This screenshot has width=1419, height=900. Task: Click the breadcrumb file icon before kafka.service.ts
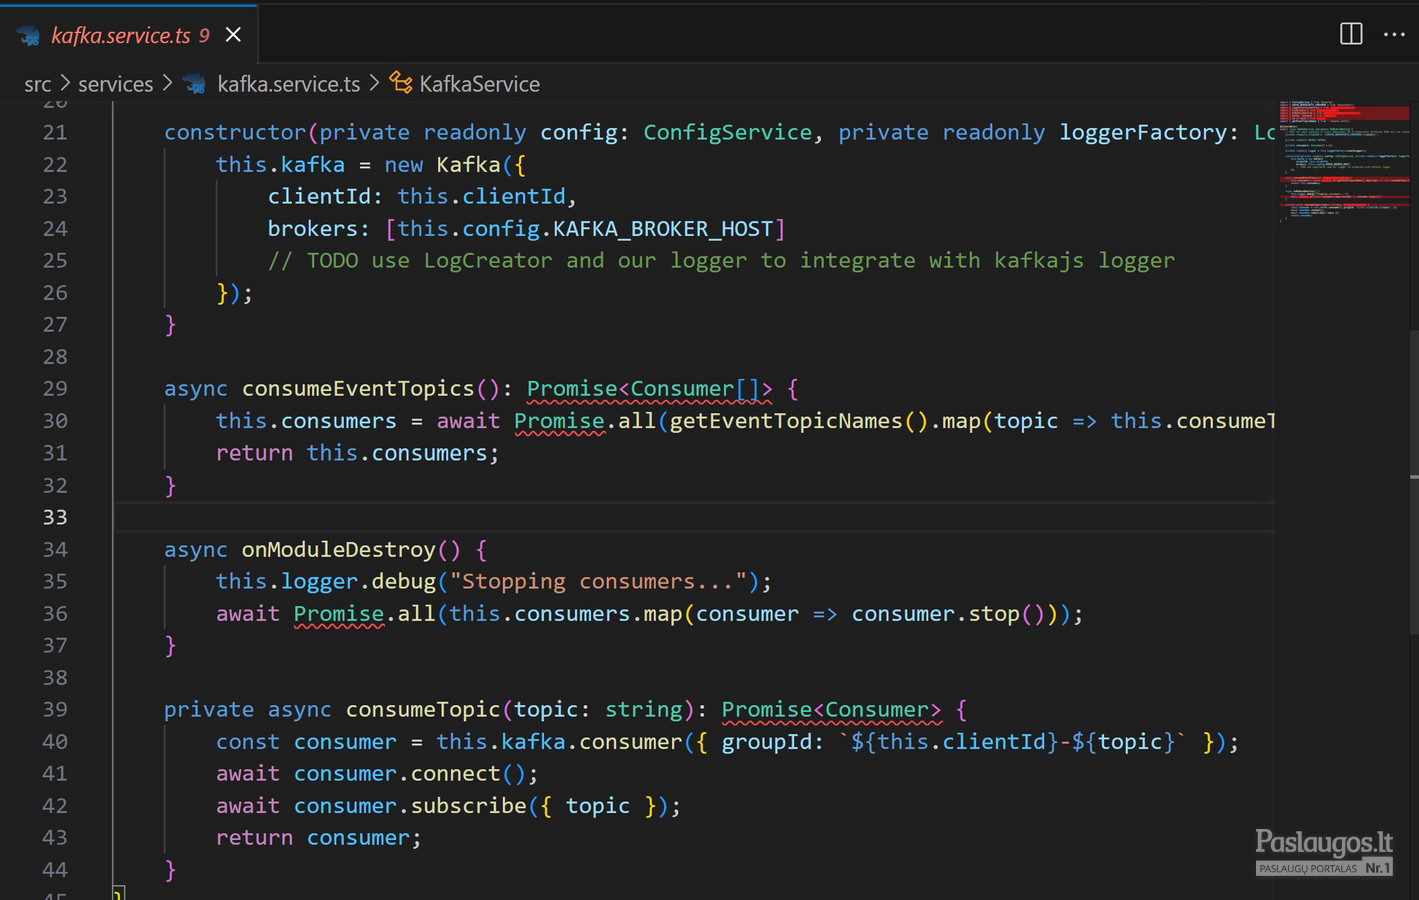[196, 84]
